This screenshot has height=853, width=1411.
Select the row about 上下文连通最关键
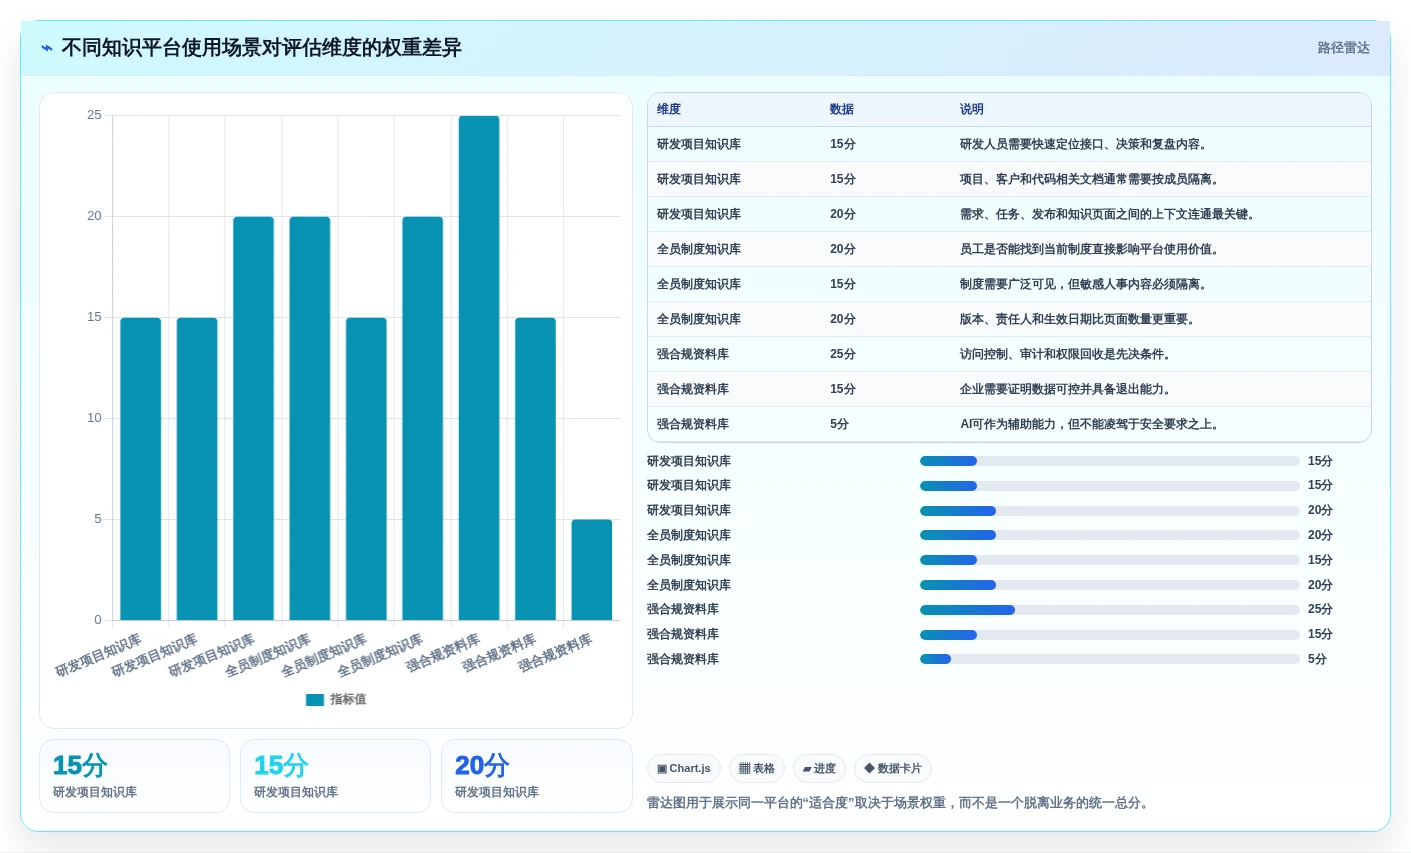tap(1009, 214)
